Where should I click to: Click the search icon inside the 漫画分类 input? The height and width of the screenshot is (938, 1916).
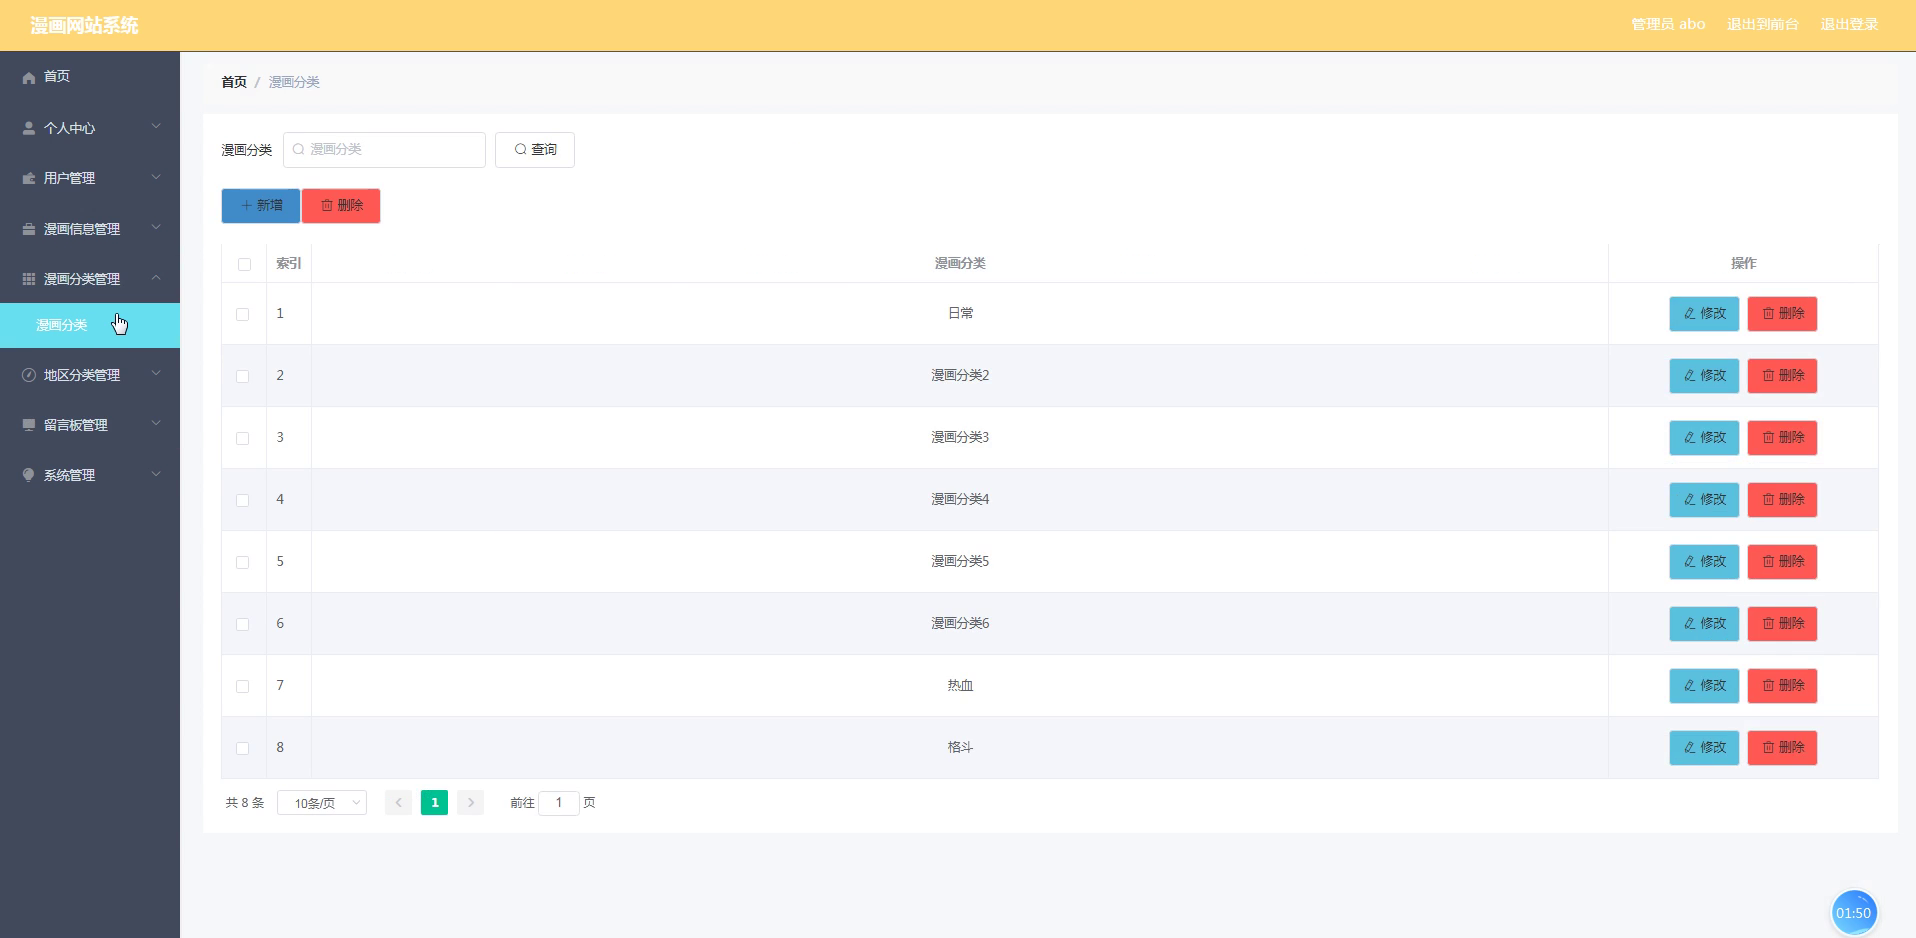point(298,149)
